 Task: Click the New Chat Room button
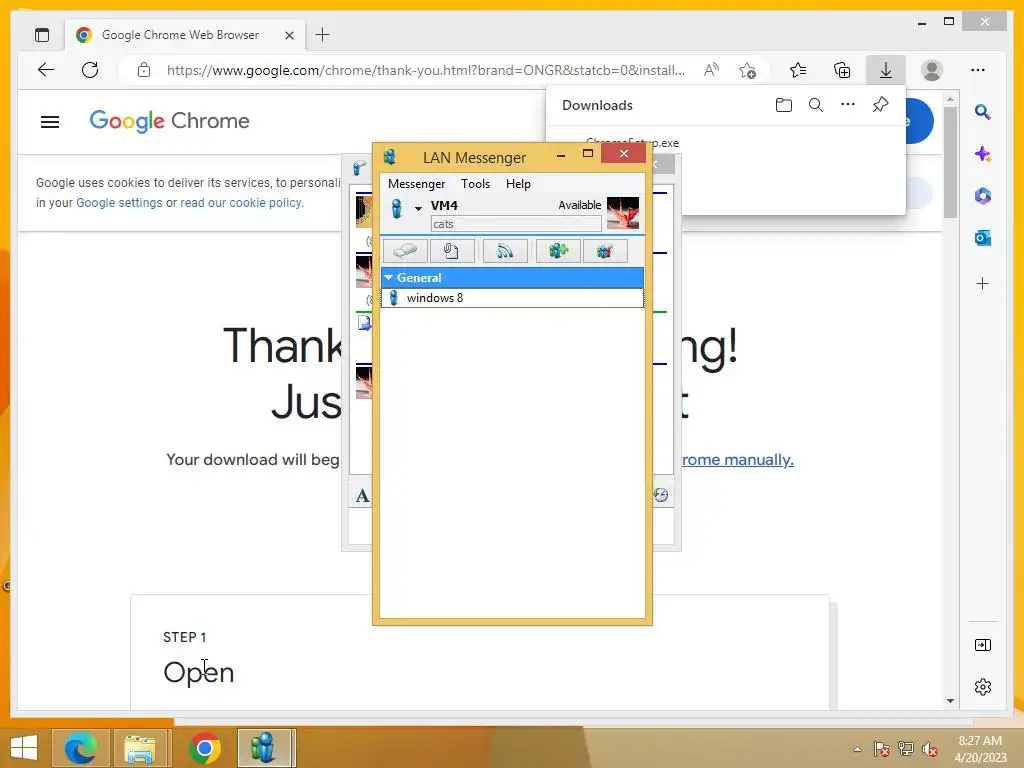558,251
